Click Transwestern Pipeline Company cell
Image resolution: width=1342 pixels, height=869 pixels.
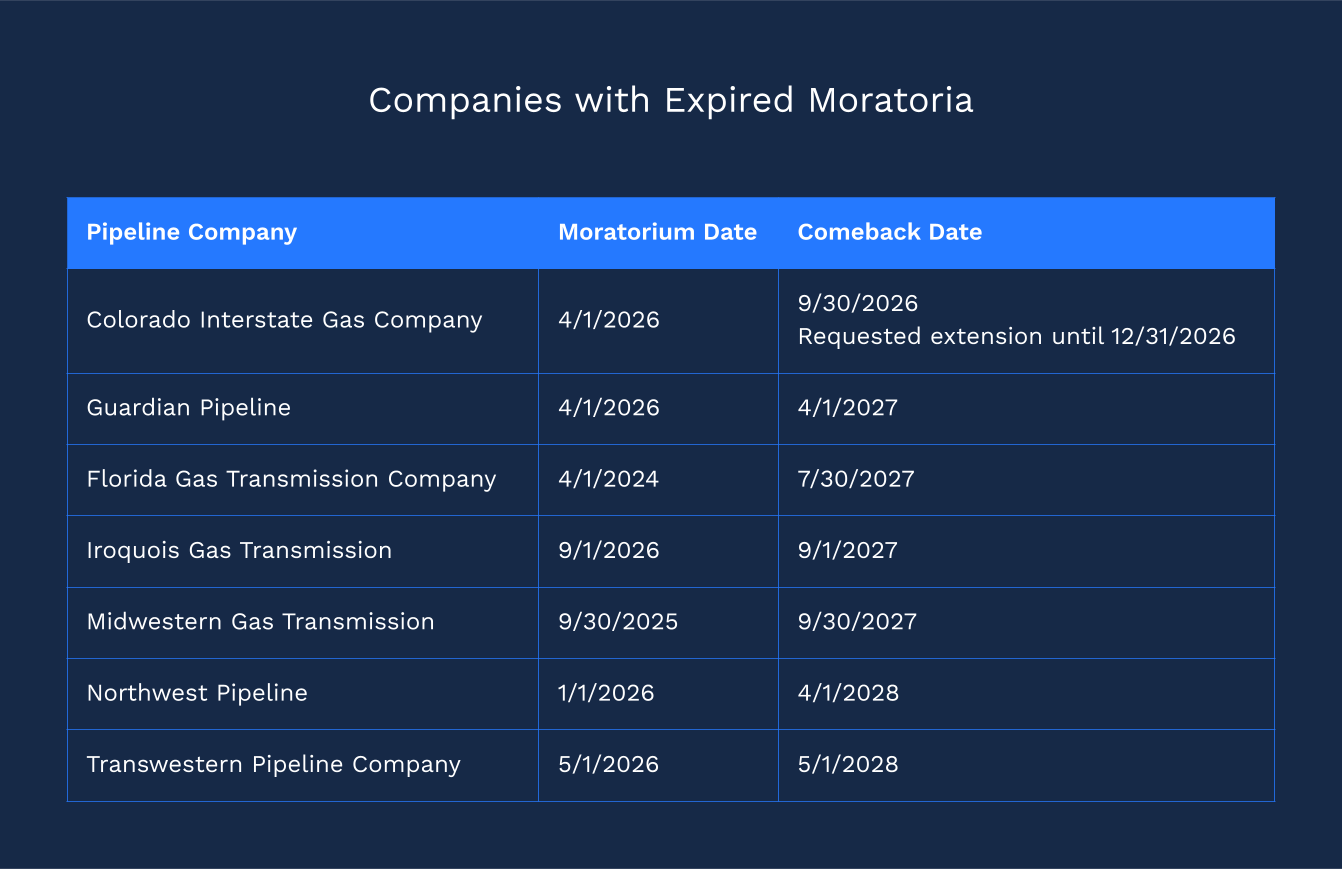[x=274, y=765]
